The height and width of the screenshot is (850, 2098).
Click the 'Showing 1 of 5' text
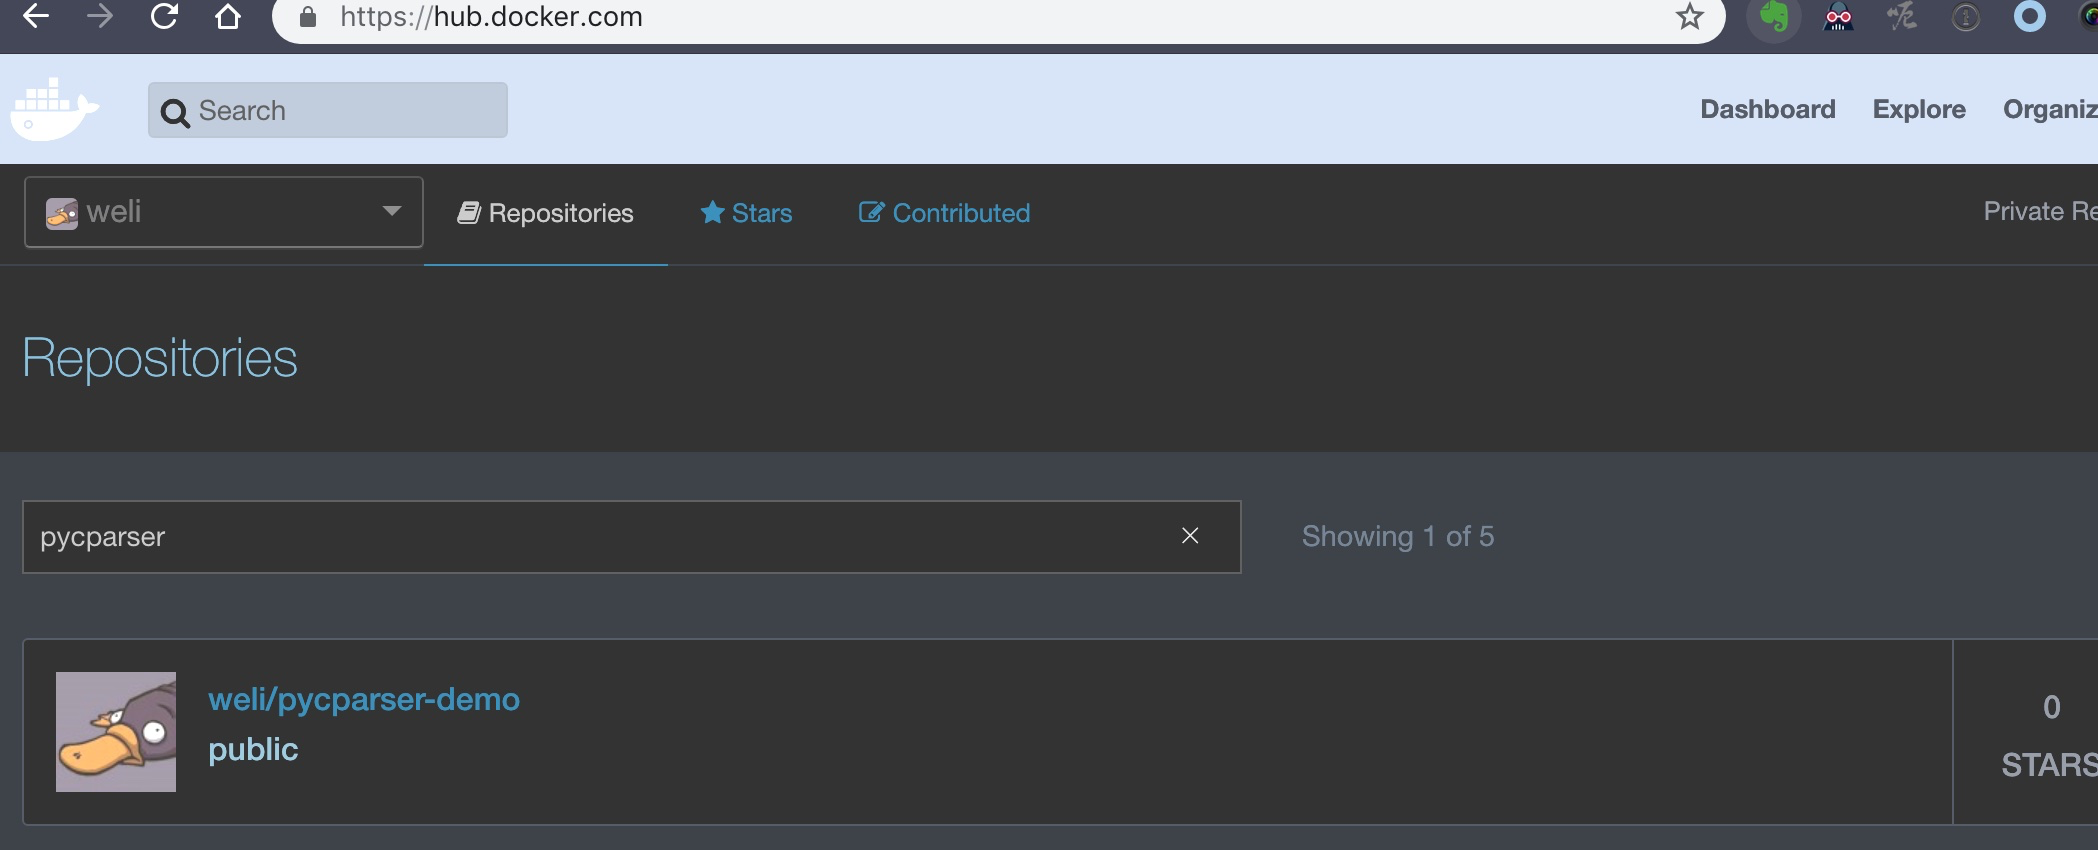(1398, 536)
